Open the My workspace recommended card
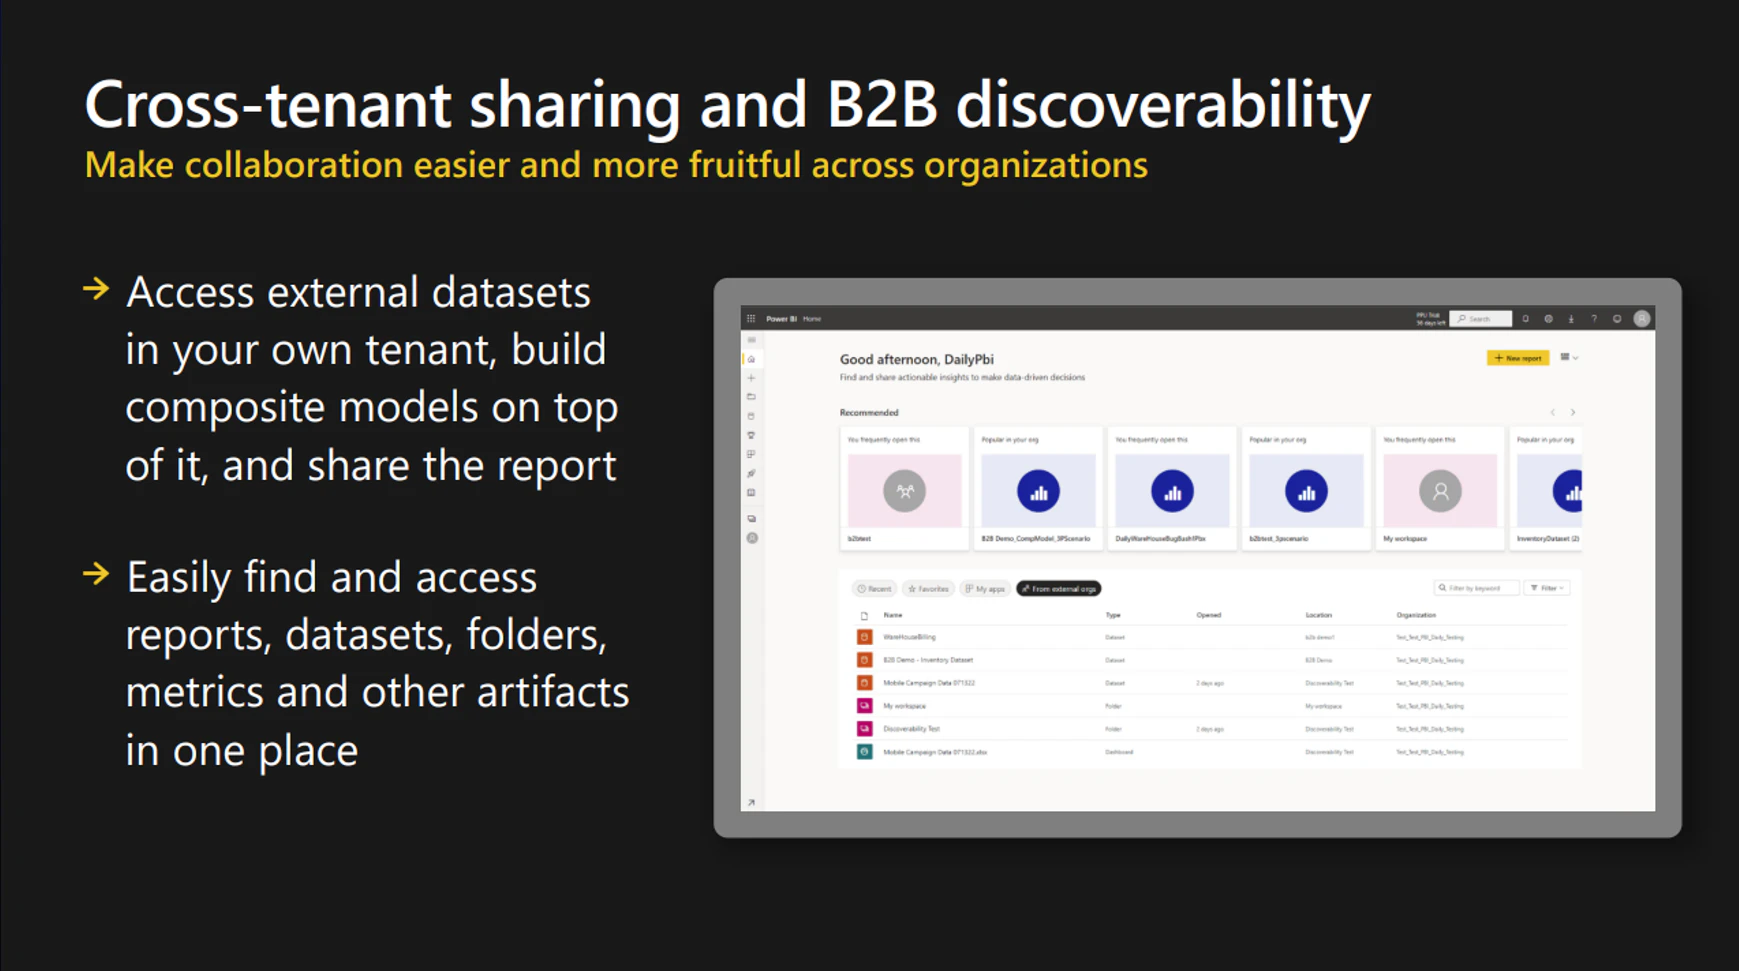The image size is (1739, 971). pos(1440,489)
